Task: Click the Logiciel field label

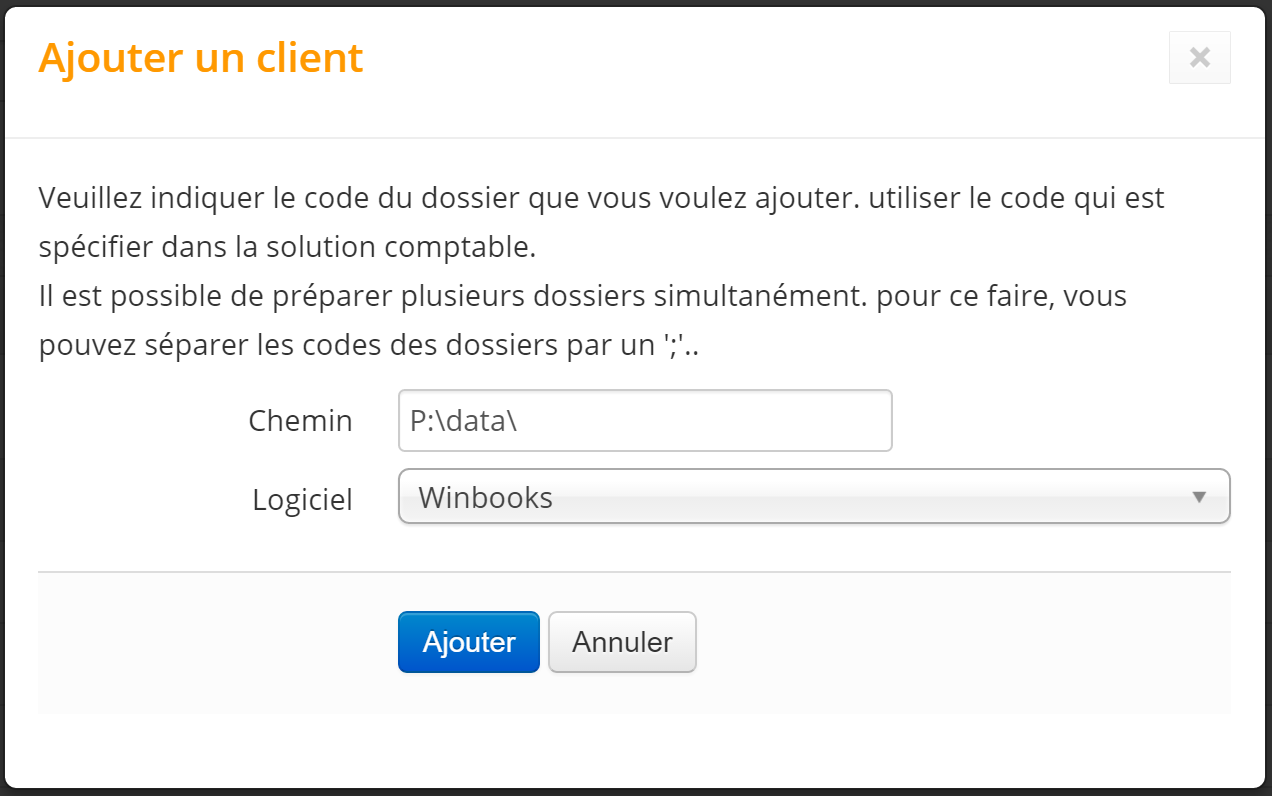Action: [302, 499]
